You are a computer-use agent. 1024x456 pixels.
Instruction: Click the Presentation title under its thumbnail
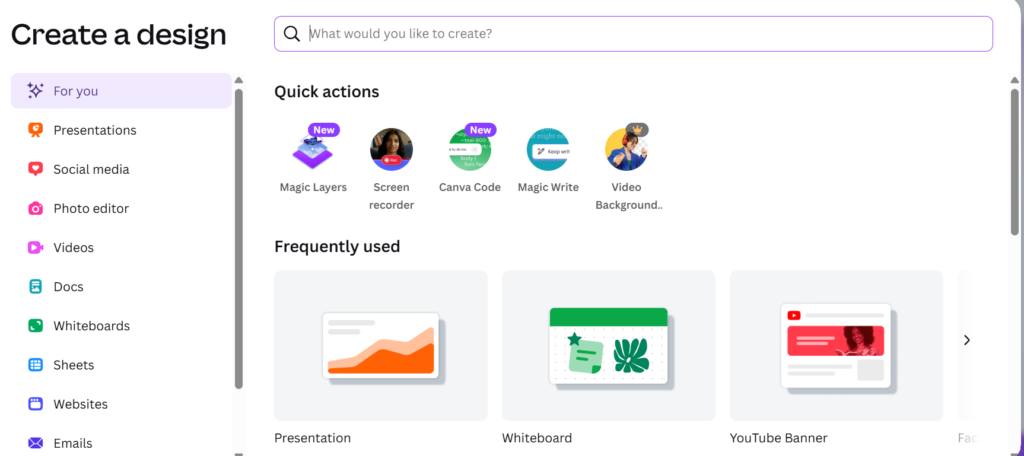pos(312,438)
